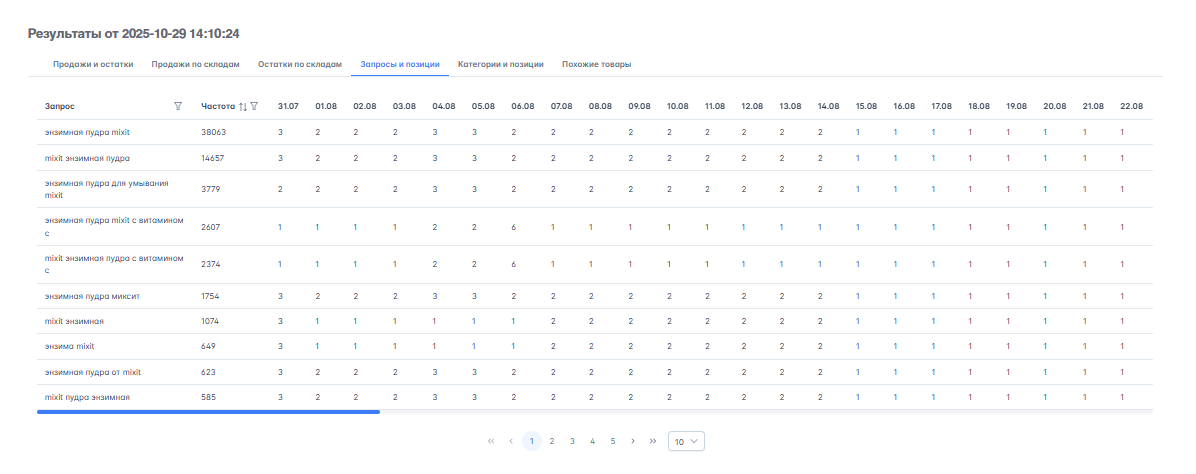Select the Остатки по складам tab
The image size is (1196, 474).
(x=299, y=65)
